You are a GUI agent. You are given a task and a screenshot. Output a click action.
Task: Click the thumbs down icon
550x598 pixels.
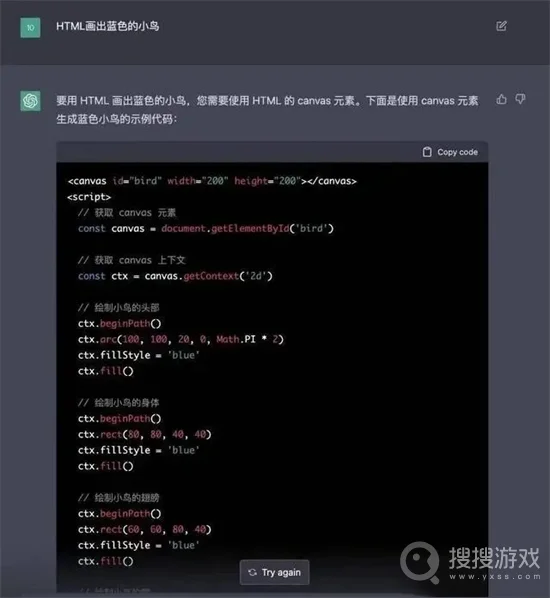[520, 99]
